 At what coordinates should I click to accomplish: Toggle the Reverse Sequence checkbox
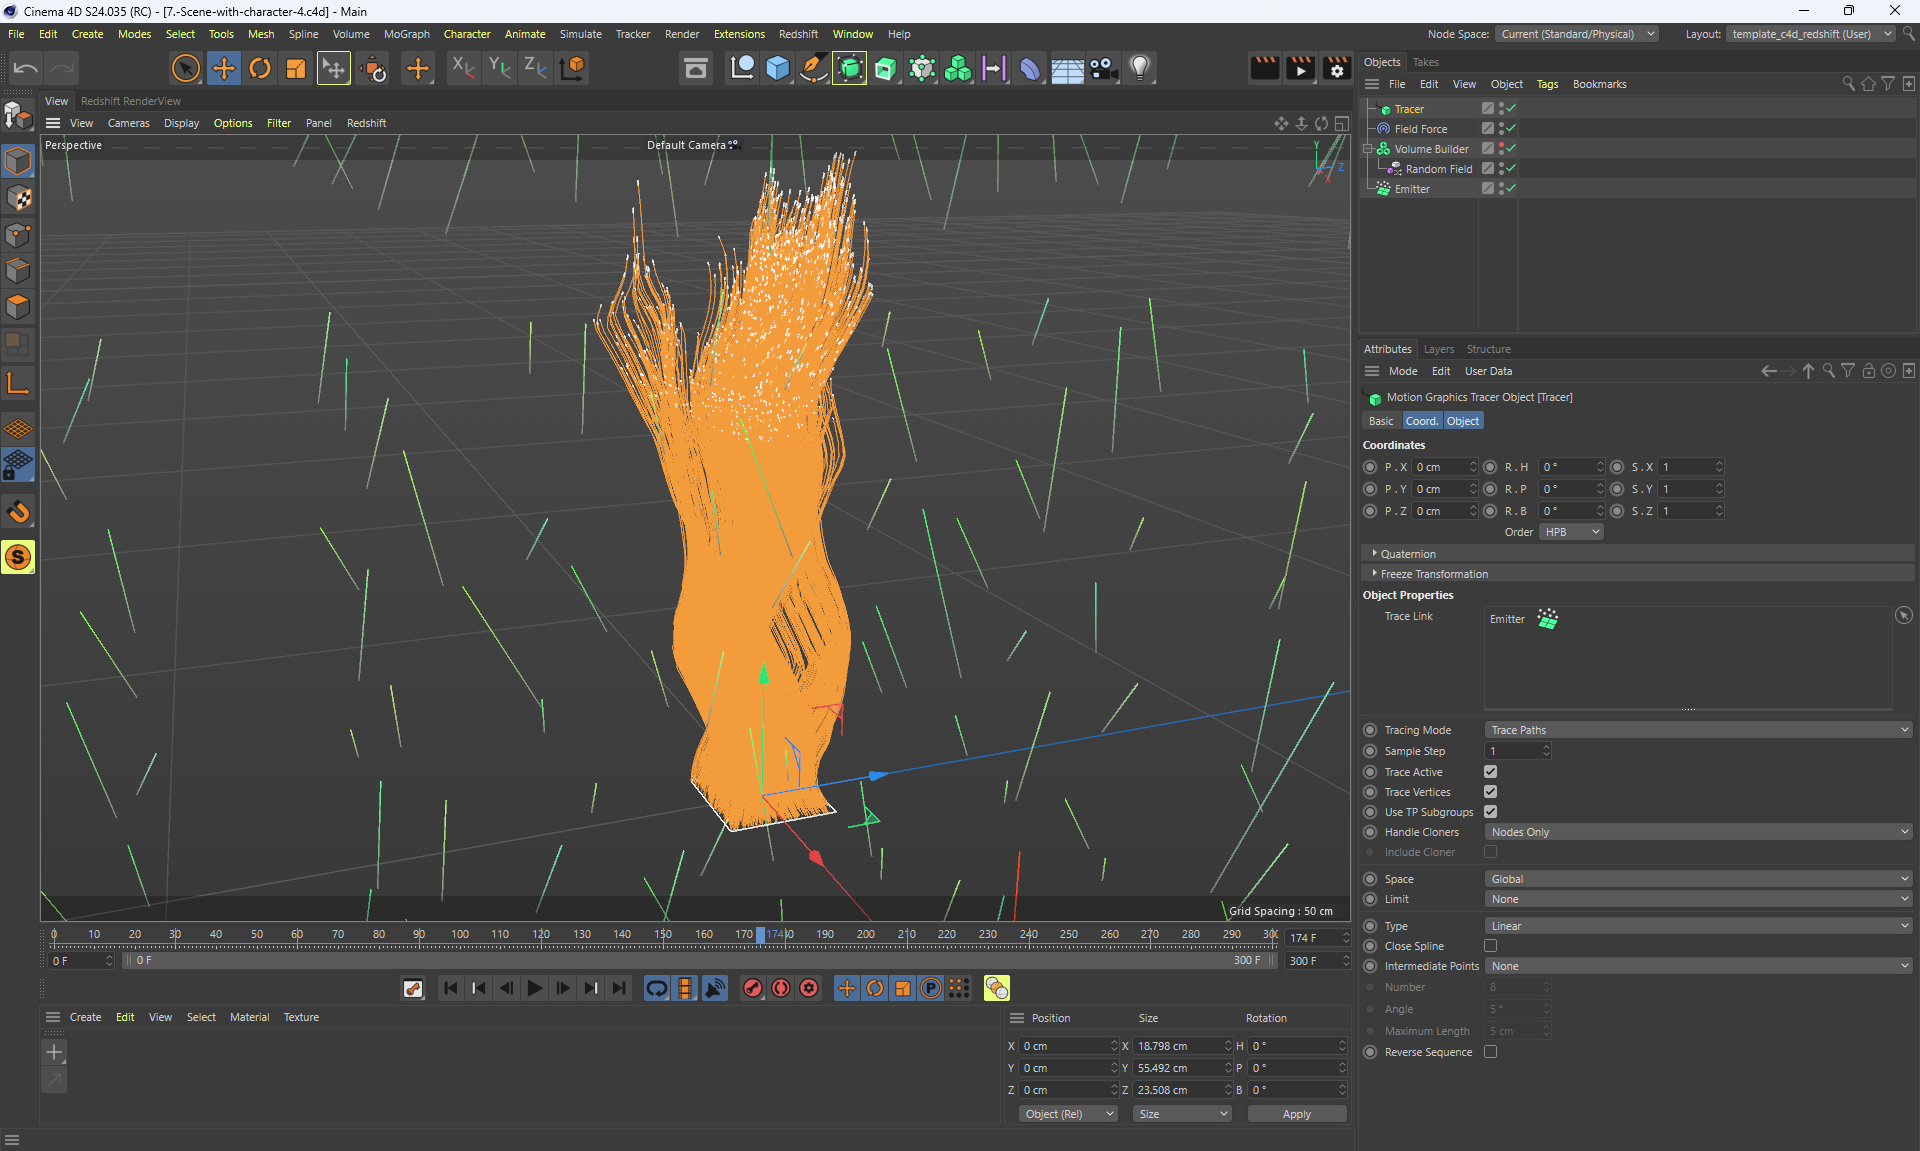1490,1052
